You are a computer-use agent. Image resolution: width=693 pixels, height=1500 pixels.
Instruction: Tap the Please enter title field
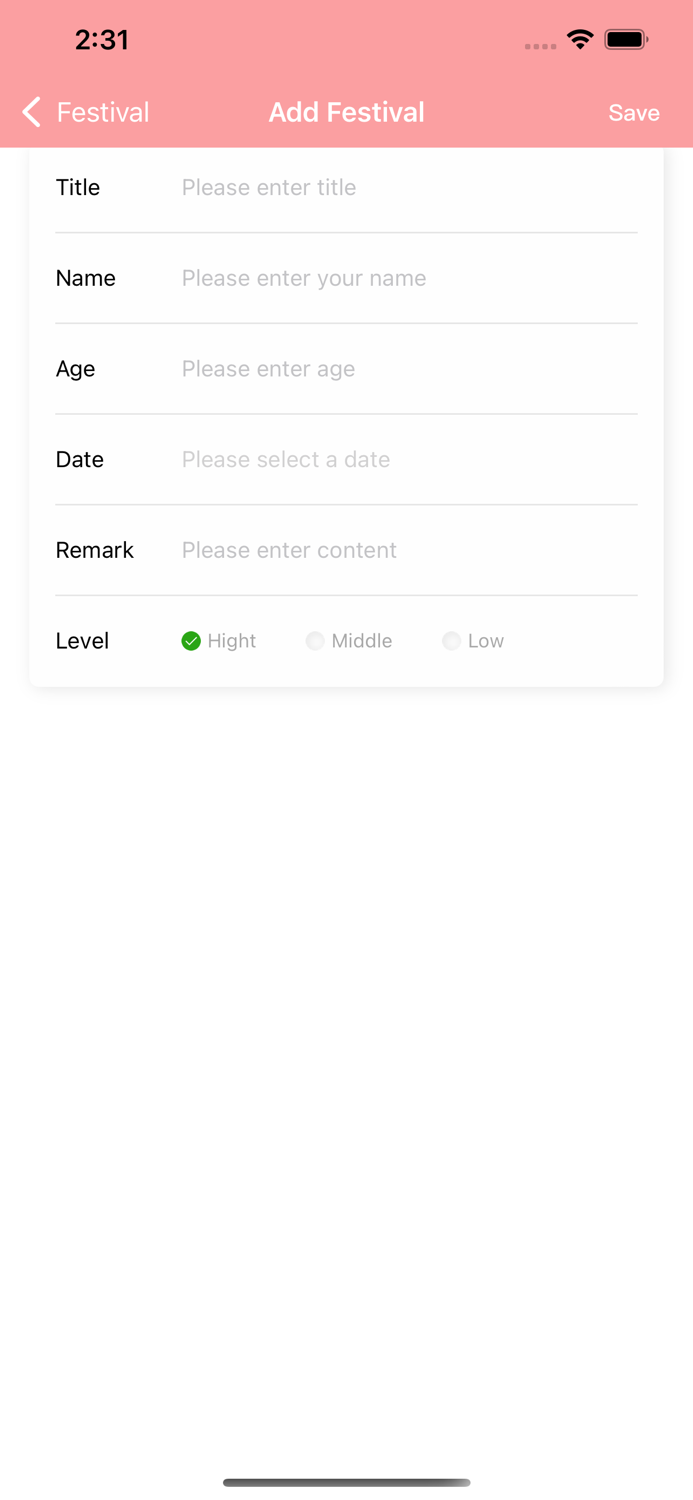click(x=268, y=187)
